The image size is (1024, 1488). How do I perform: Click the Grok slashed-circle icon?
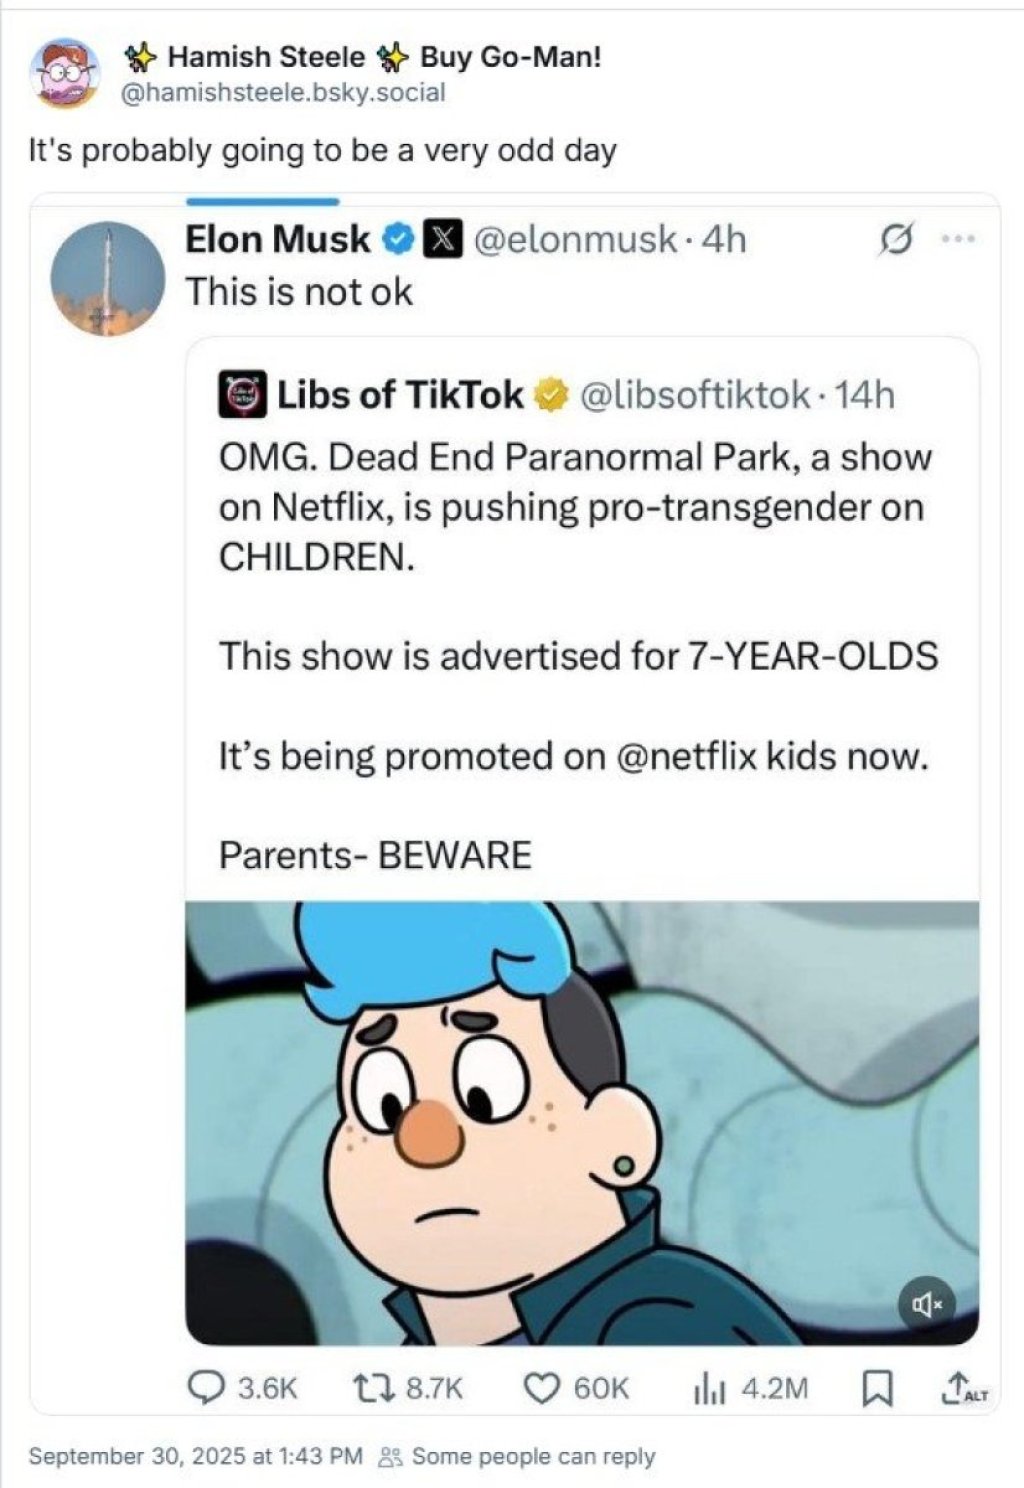coord(892,240)
